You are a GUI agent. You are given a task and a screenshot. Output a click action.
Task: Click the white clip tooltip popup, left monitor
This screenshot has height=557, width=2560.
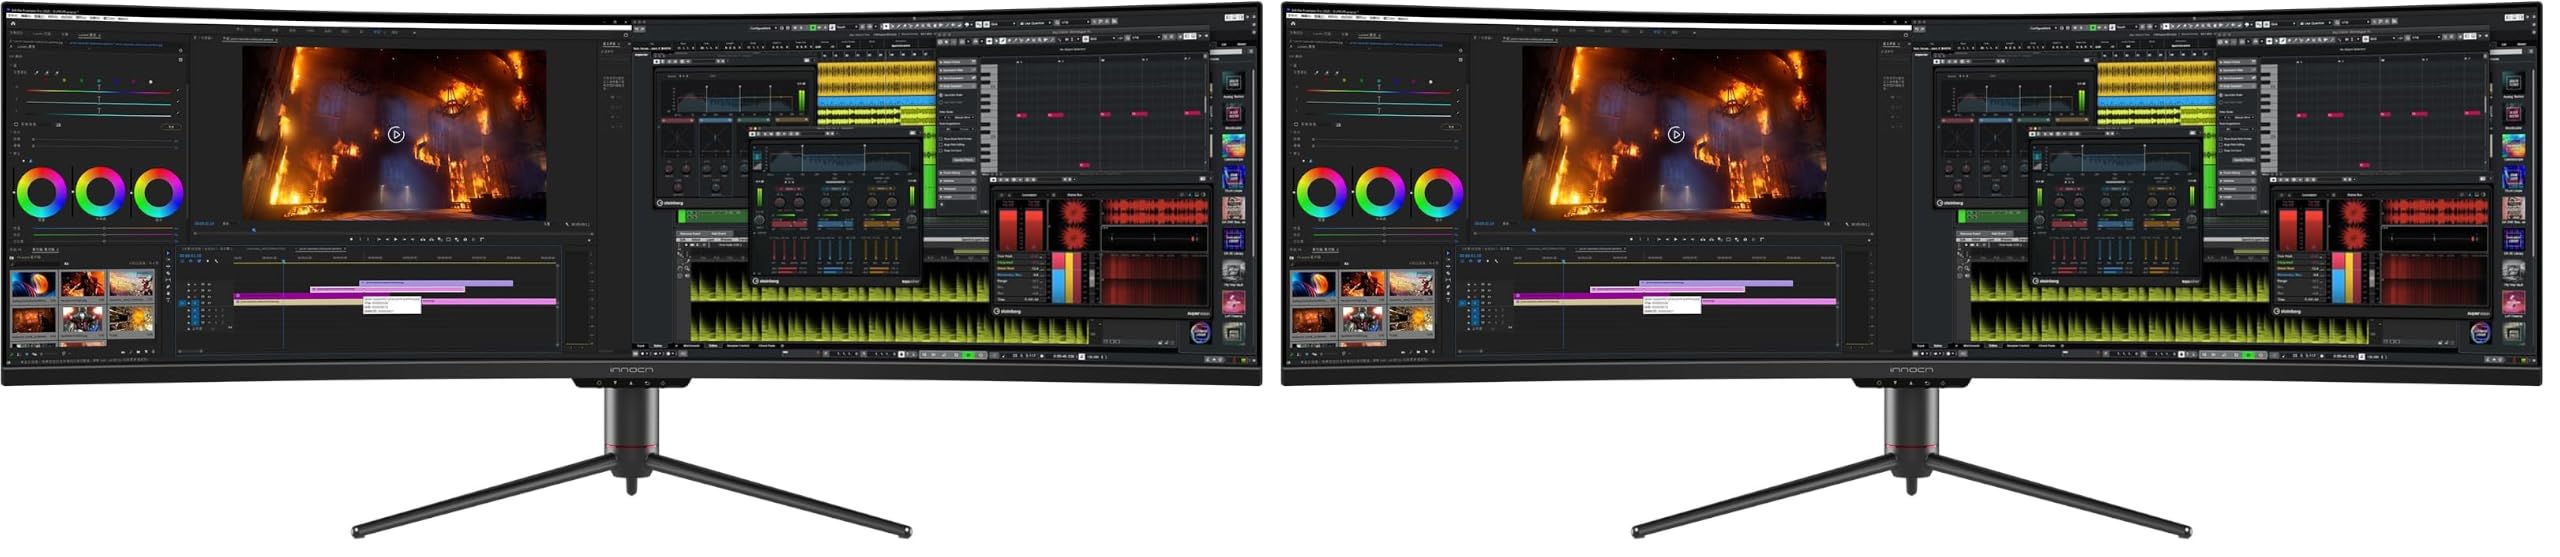[392, 304]
